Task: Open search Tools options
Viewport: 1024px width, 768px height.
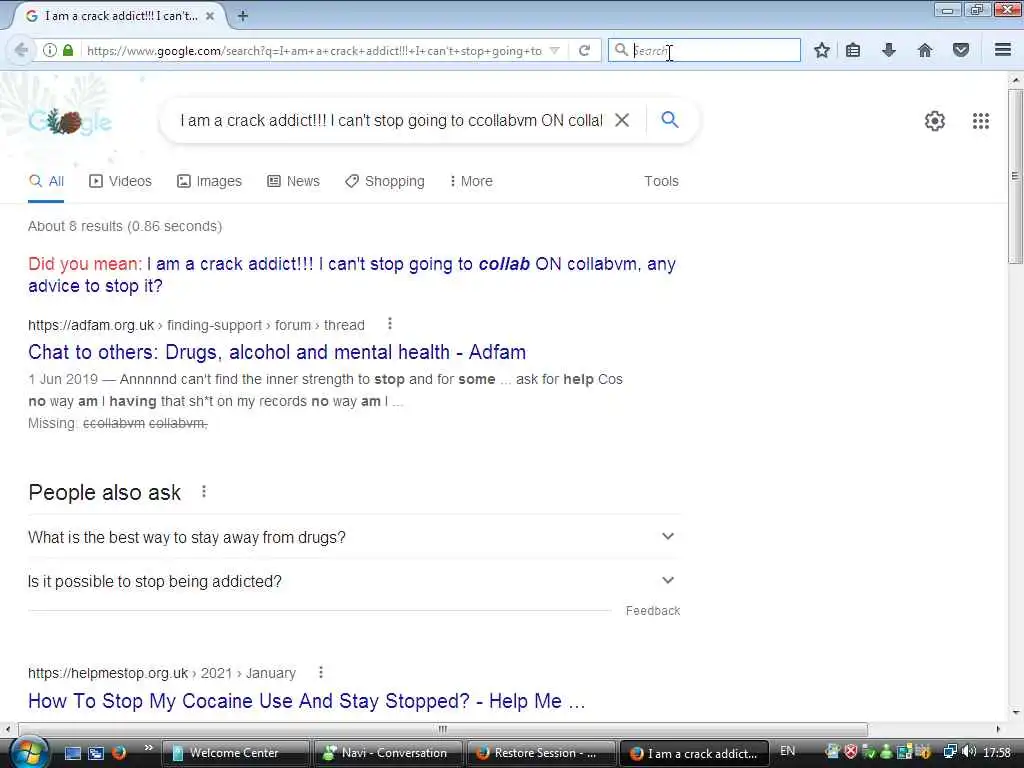Action: pos(661,182)
